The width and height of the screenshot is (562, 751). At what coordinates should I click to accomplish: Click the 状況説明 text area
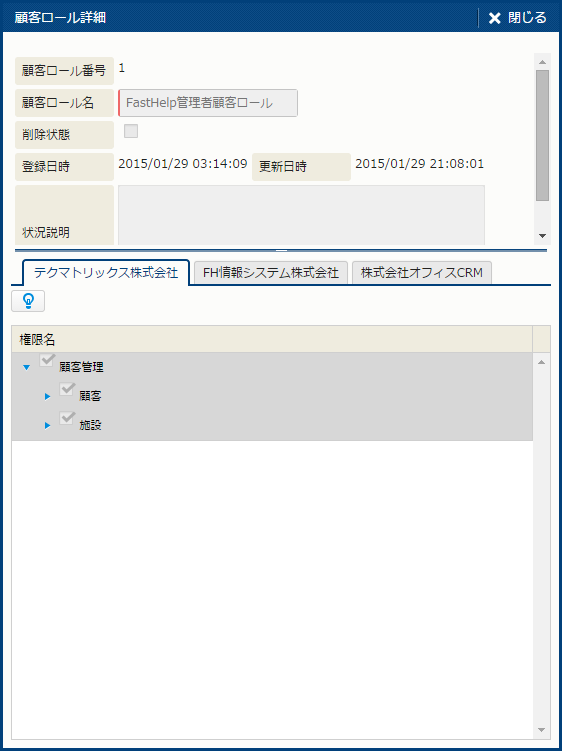[x=301, y=215]
